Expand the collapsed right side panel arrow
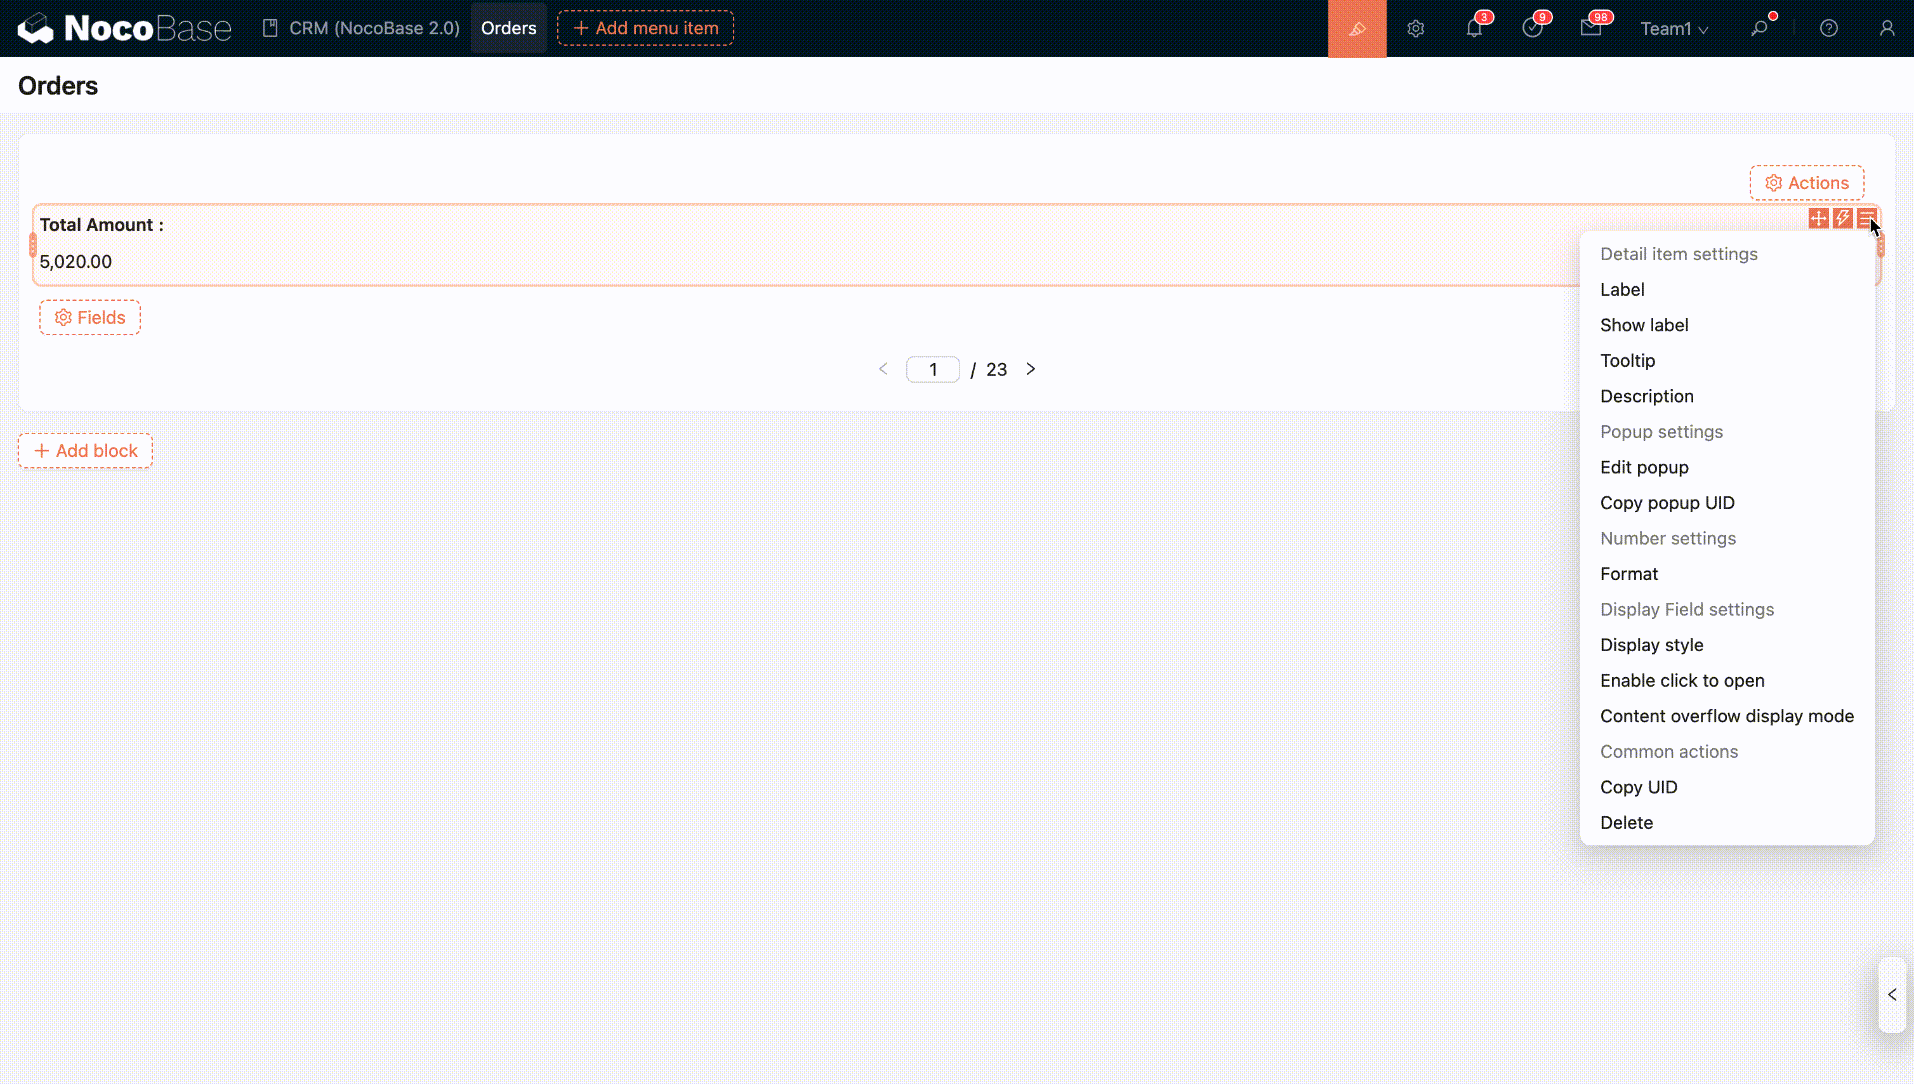This screenshot has width=1914, height=1084. pyautogui.click(x=1892, y=995)
